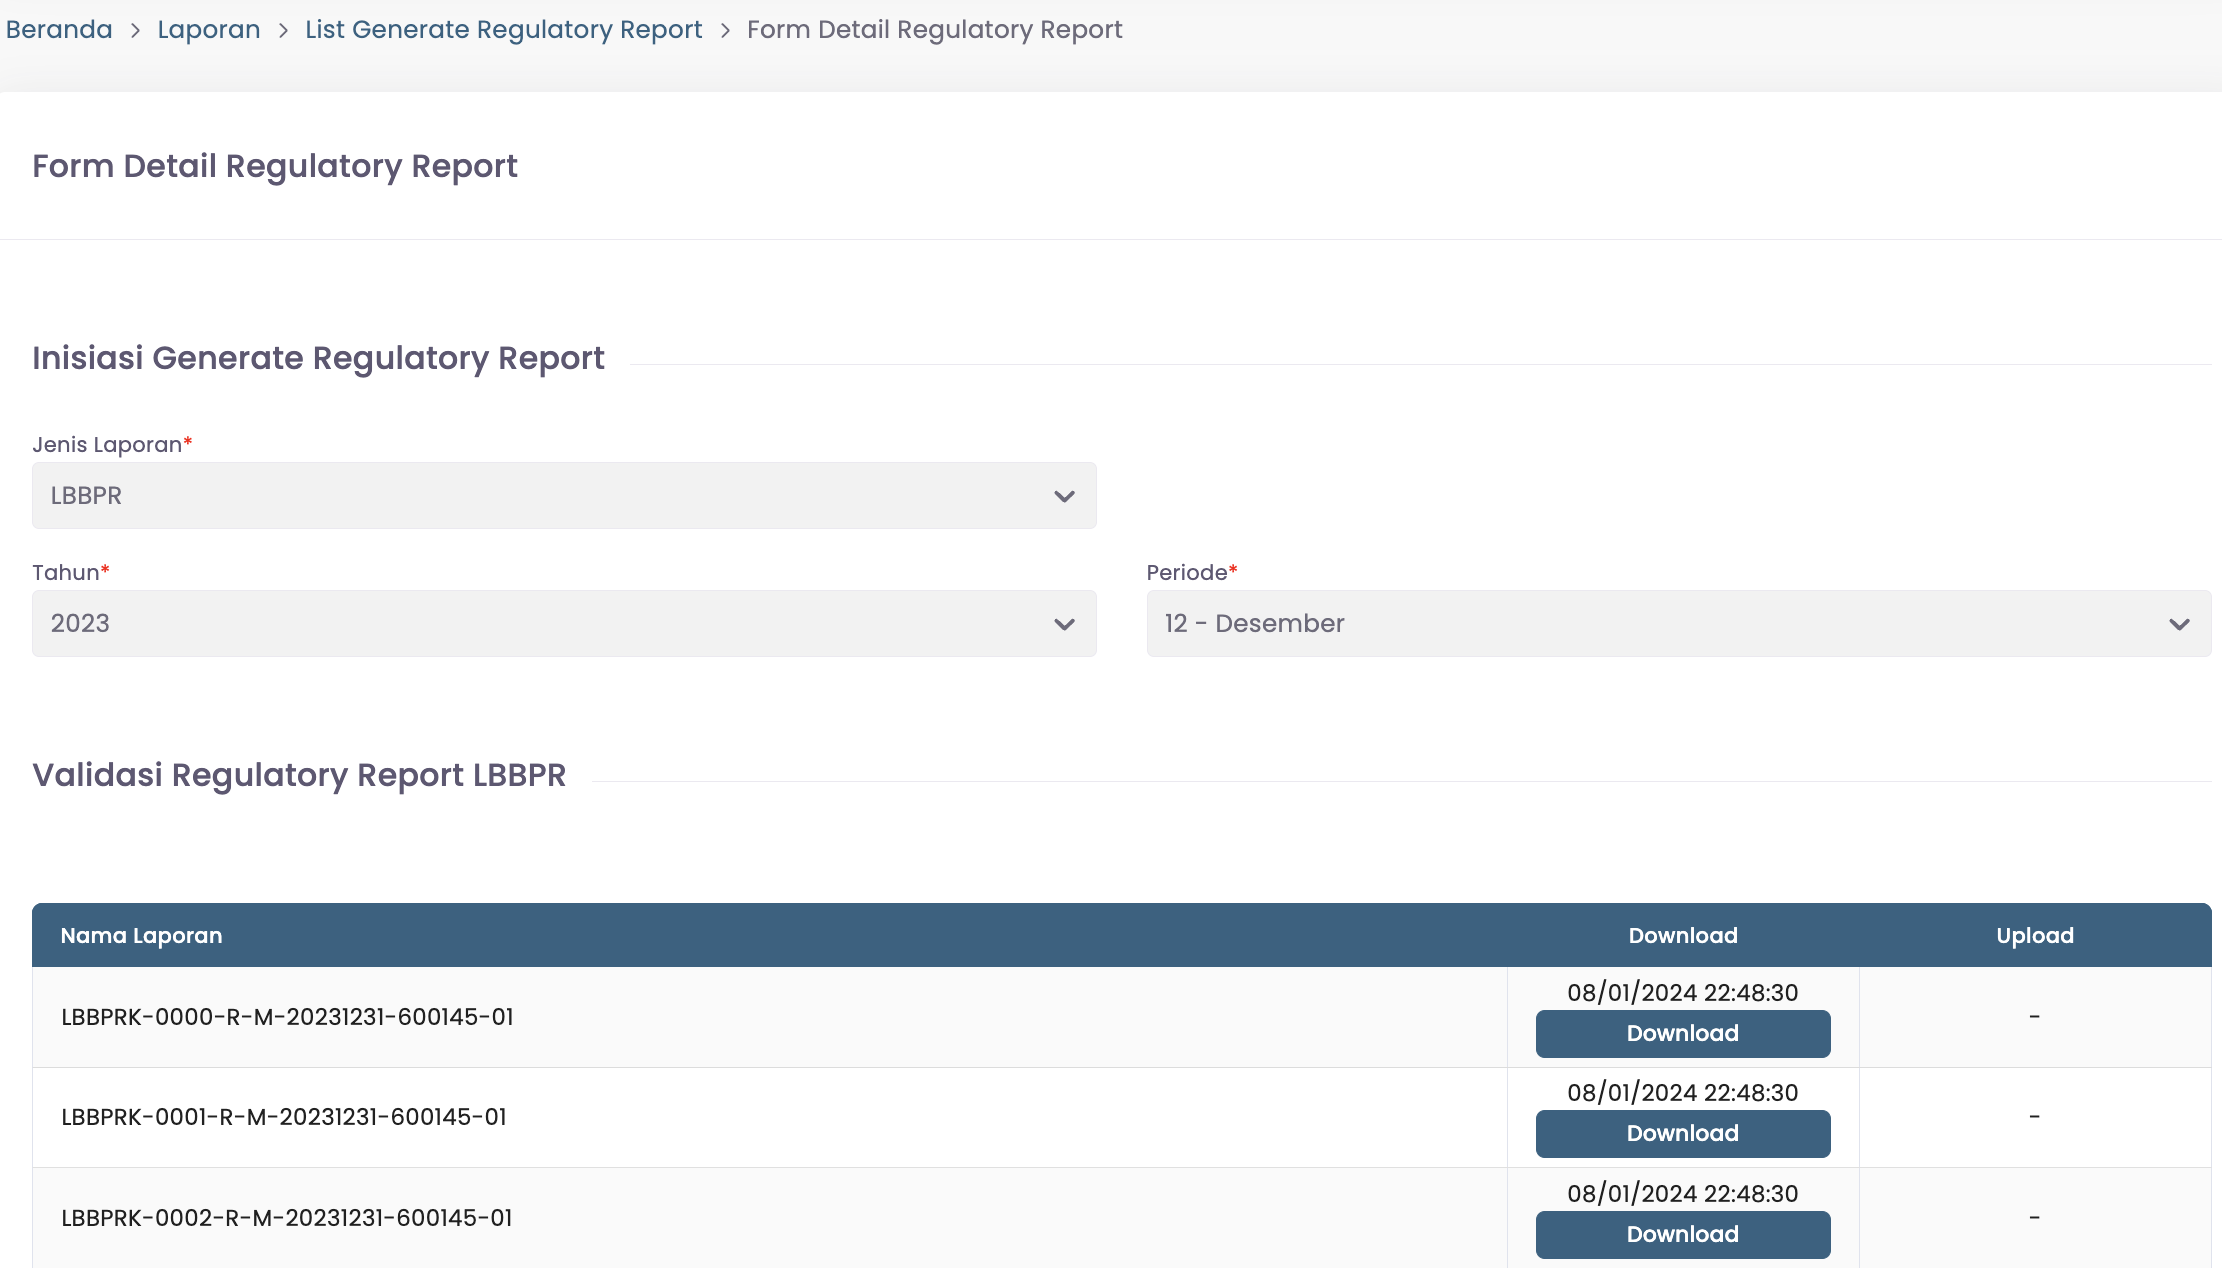Screen dimensions: 2222x1268
Task: Select row name LBBPRK-0000-R-M-20231231-600145-01
Action: (287, 1017)
